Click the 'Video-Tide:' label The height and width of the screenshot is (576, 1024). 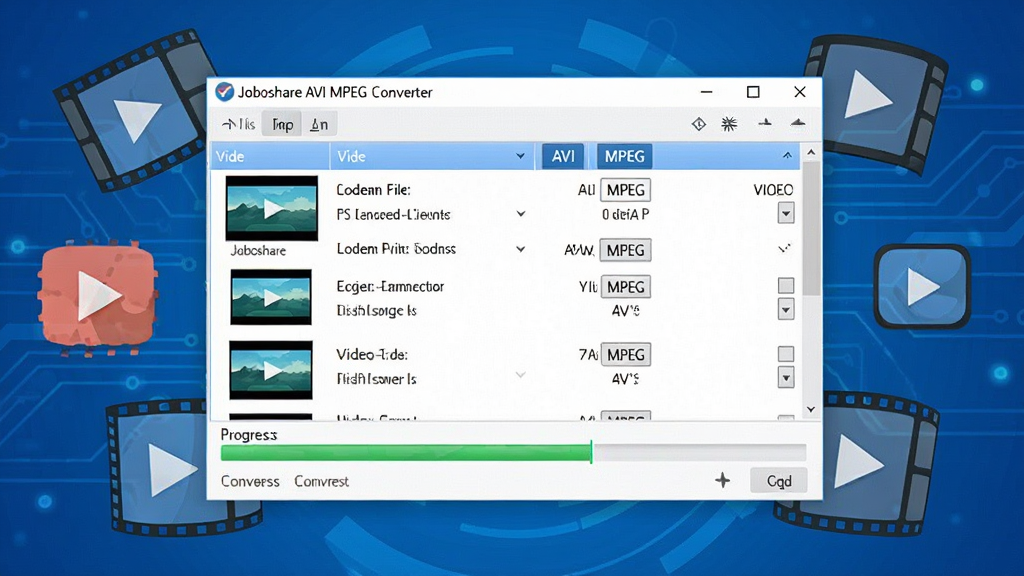(372, 355)
